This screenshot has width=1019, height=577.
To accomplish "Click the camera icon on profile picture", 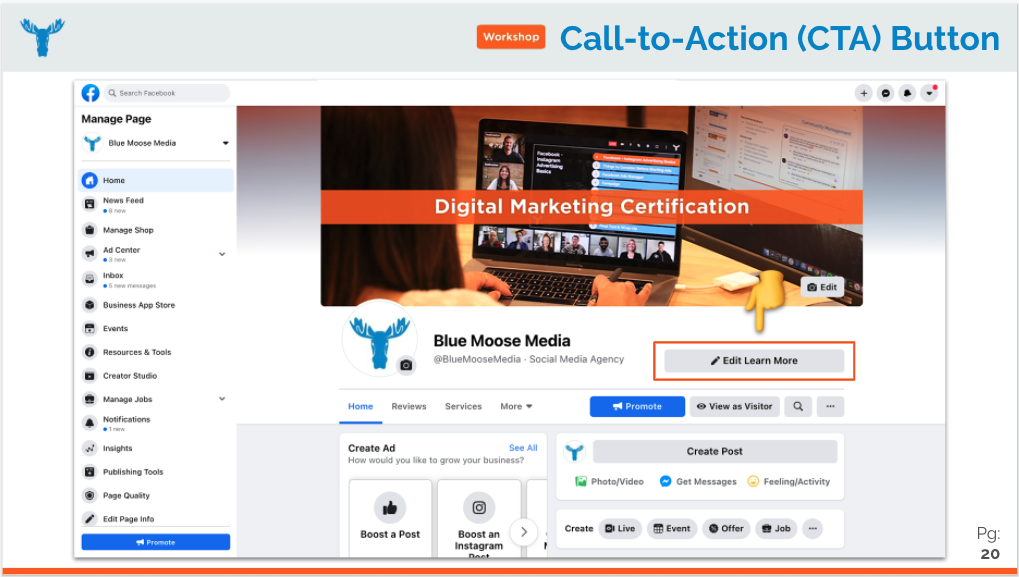I will (x=406, y=365).
